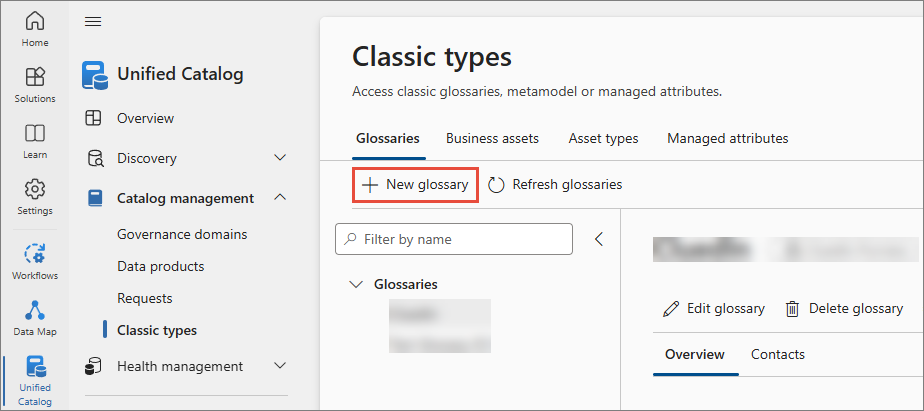The image size is (924, 411).
Task: Collapse the glossary list pane arrow
Action: coord(599,239)
